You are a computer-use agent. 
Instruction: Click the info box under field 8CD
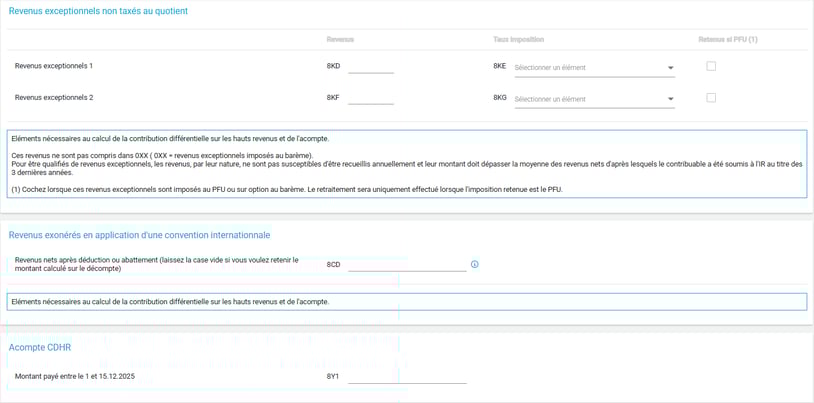pyautogui.click(x=406, y=301)
